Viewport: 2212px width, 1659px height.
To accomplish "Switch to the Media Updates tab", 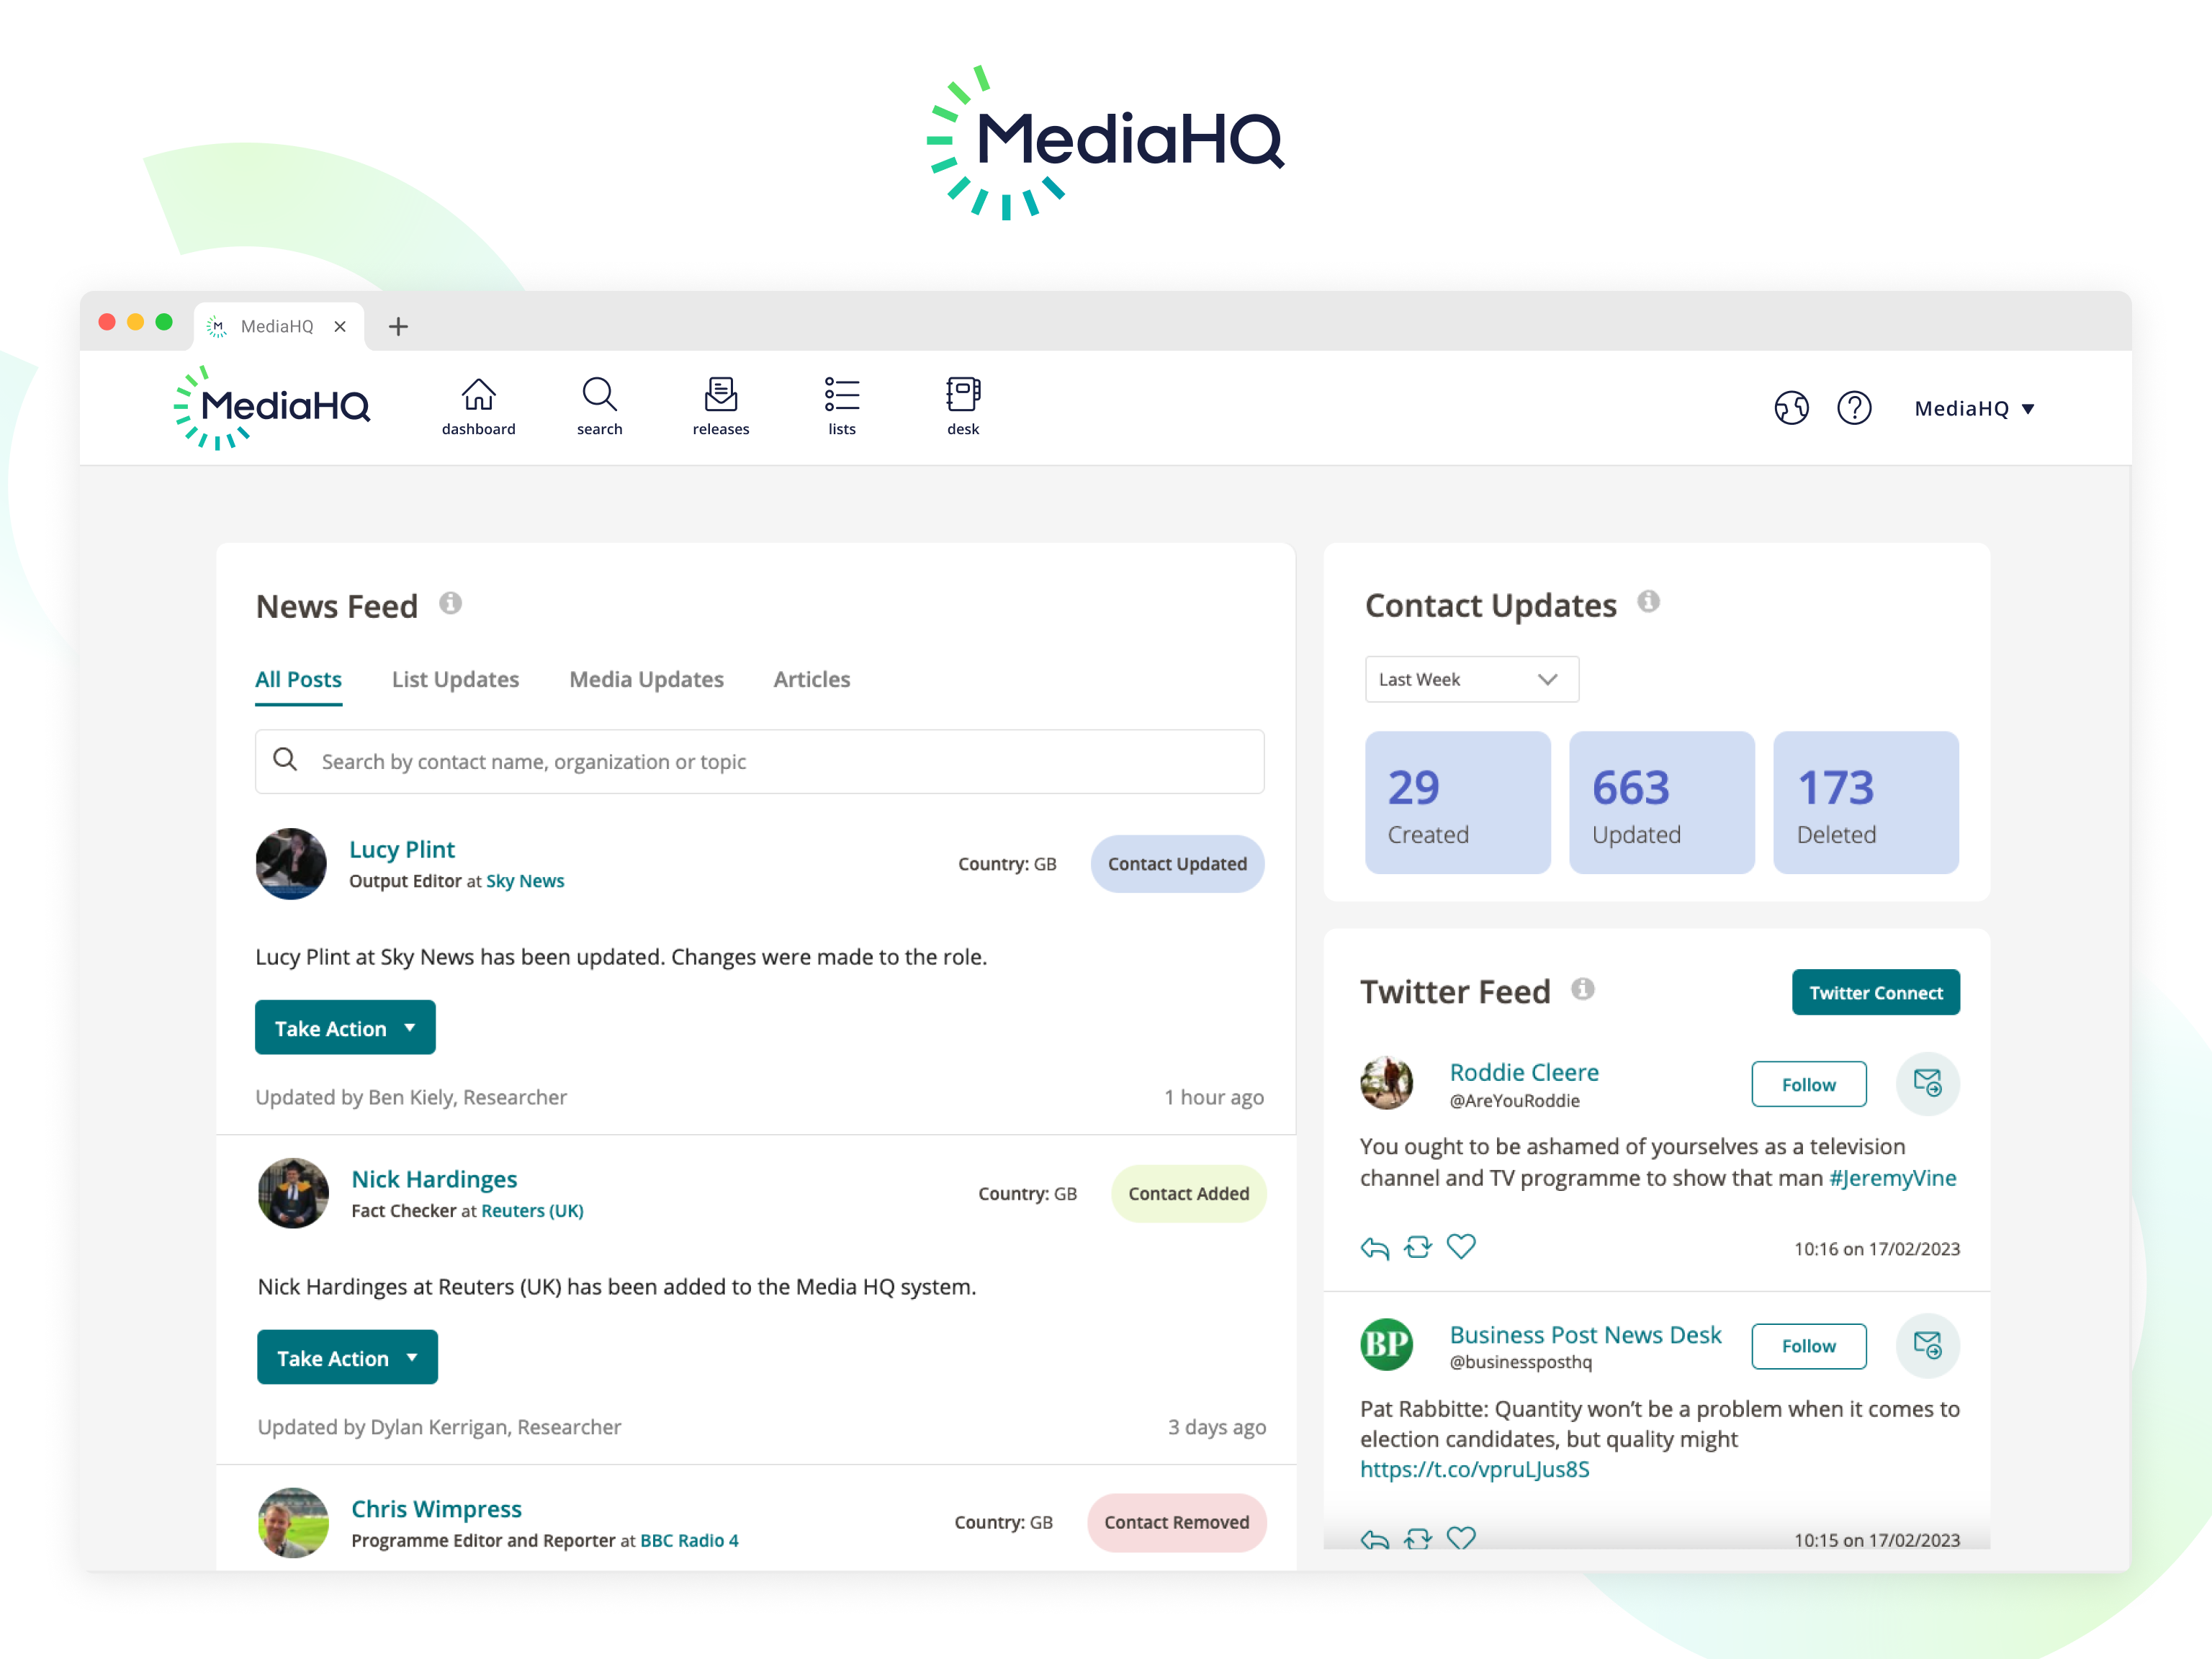I will click(646, 679).
